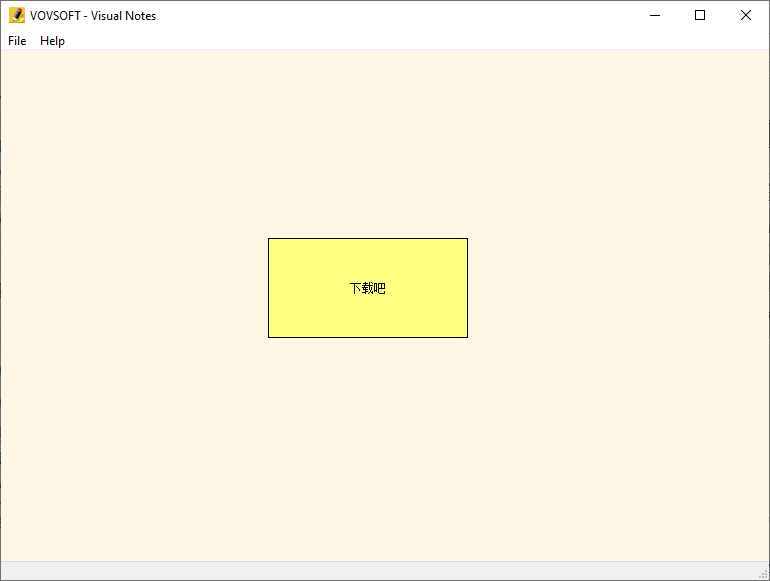Close the Visual Notes window

(745, 15)
